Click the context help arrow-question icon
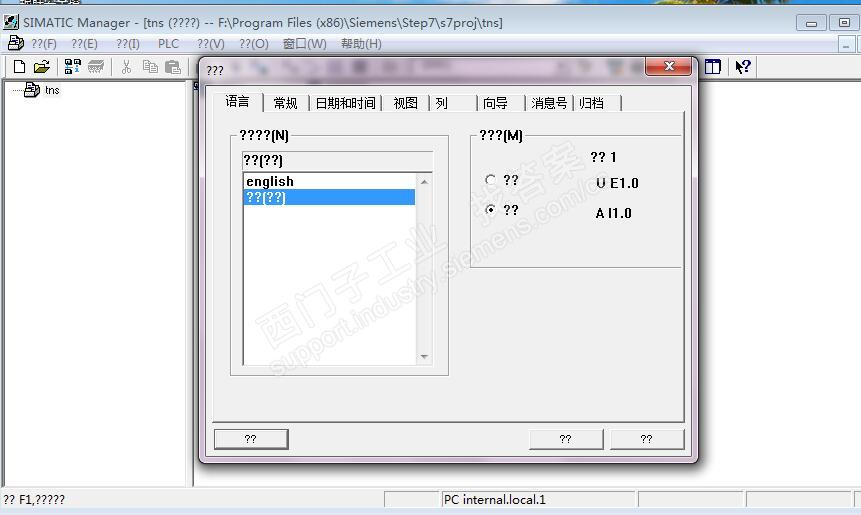 [x=743, y=67]
